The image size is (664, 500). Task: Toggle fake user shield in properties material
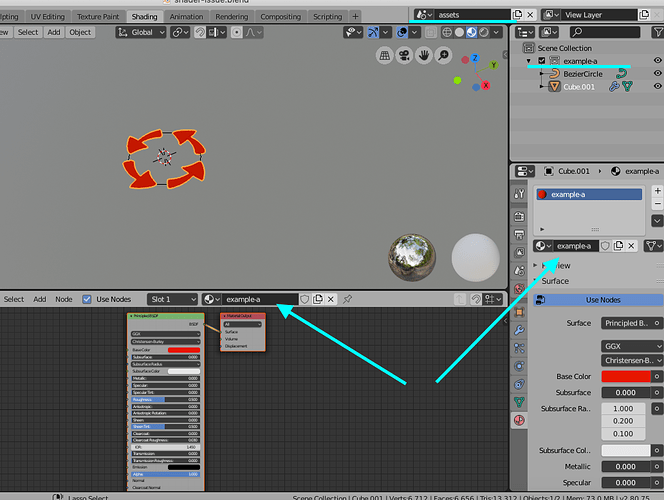click(x=605, y=246)
